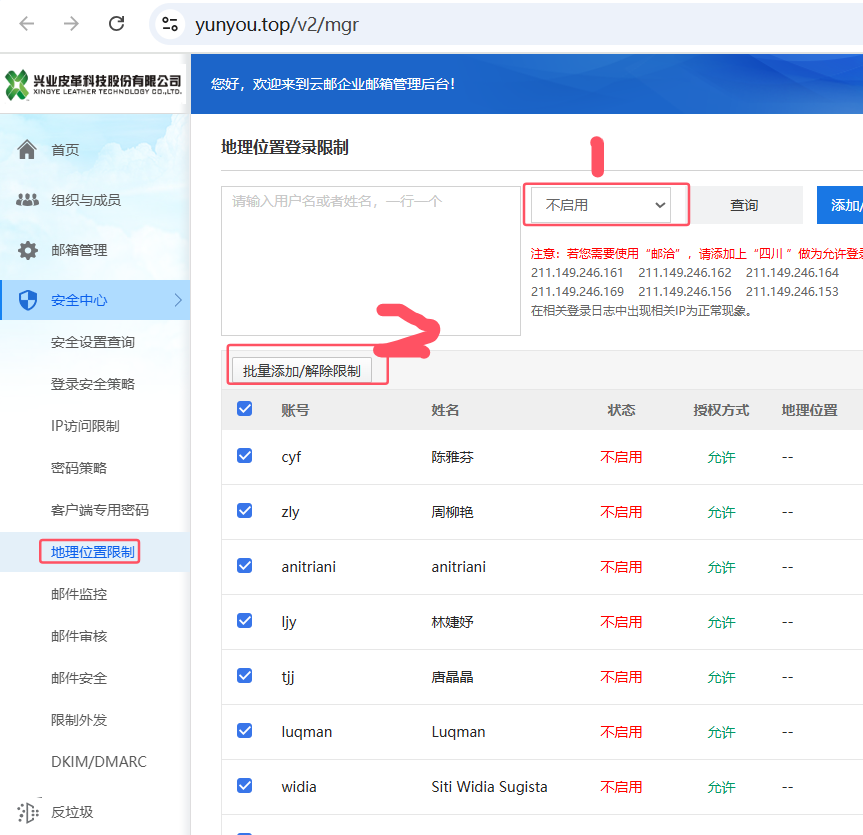Viewport: 863px width, 835px height.
Task: Click the gear icon for 邮箱管理
Action: 28,250
